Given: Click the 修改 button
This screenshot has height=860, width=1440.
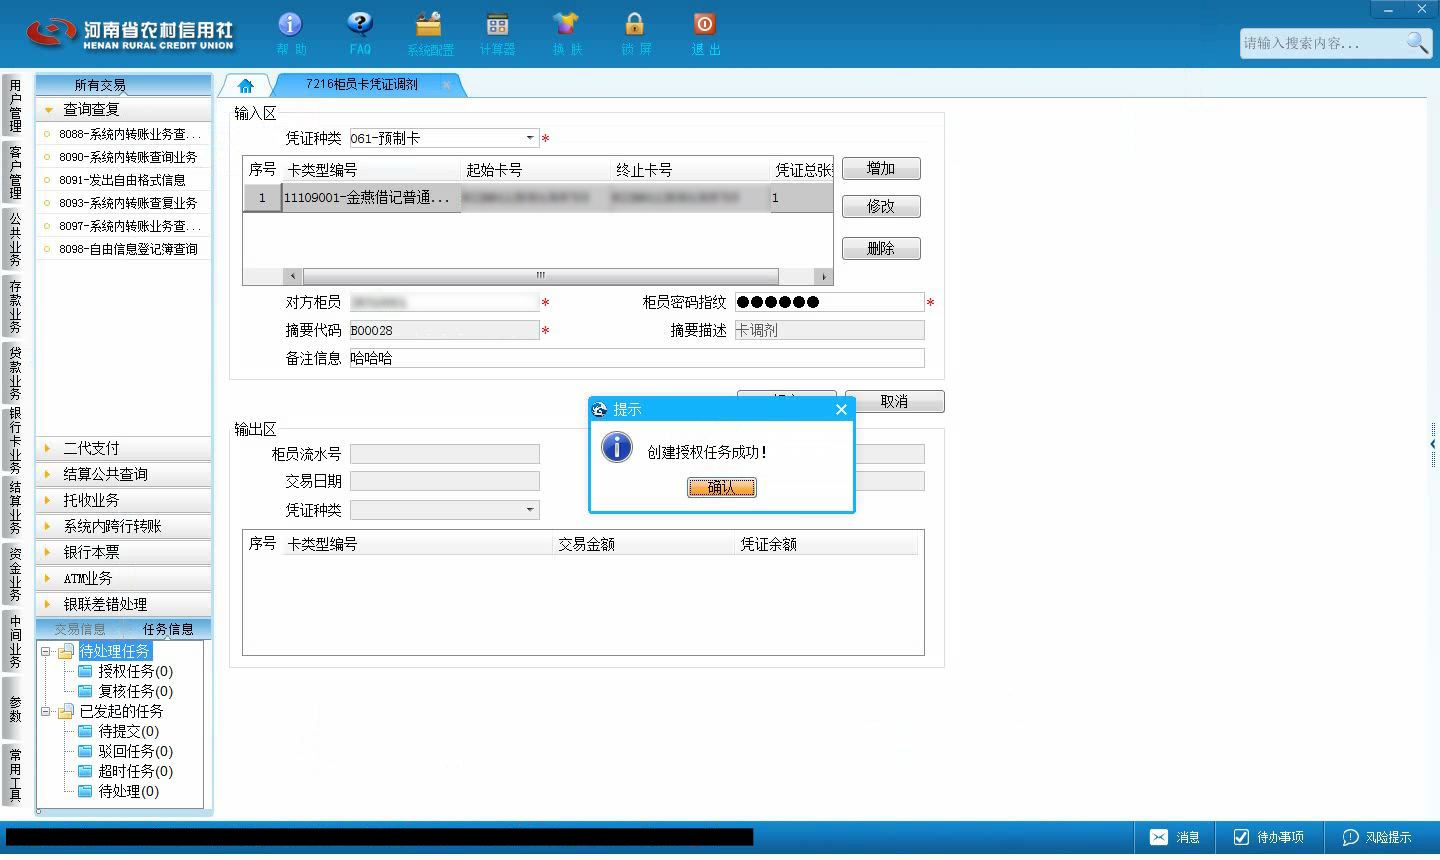Looking at the screenshot, I should tap(881, 206).
